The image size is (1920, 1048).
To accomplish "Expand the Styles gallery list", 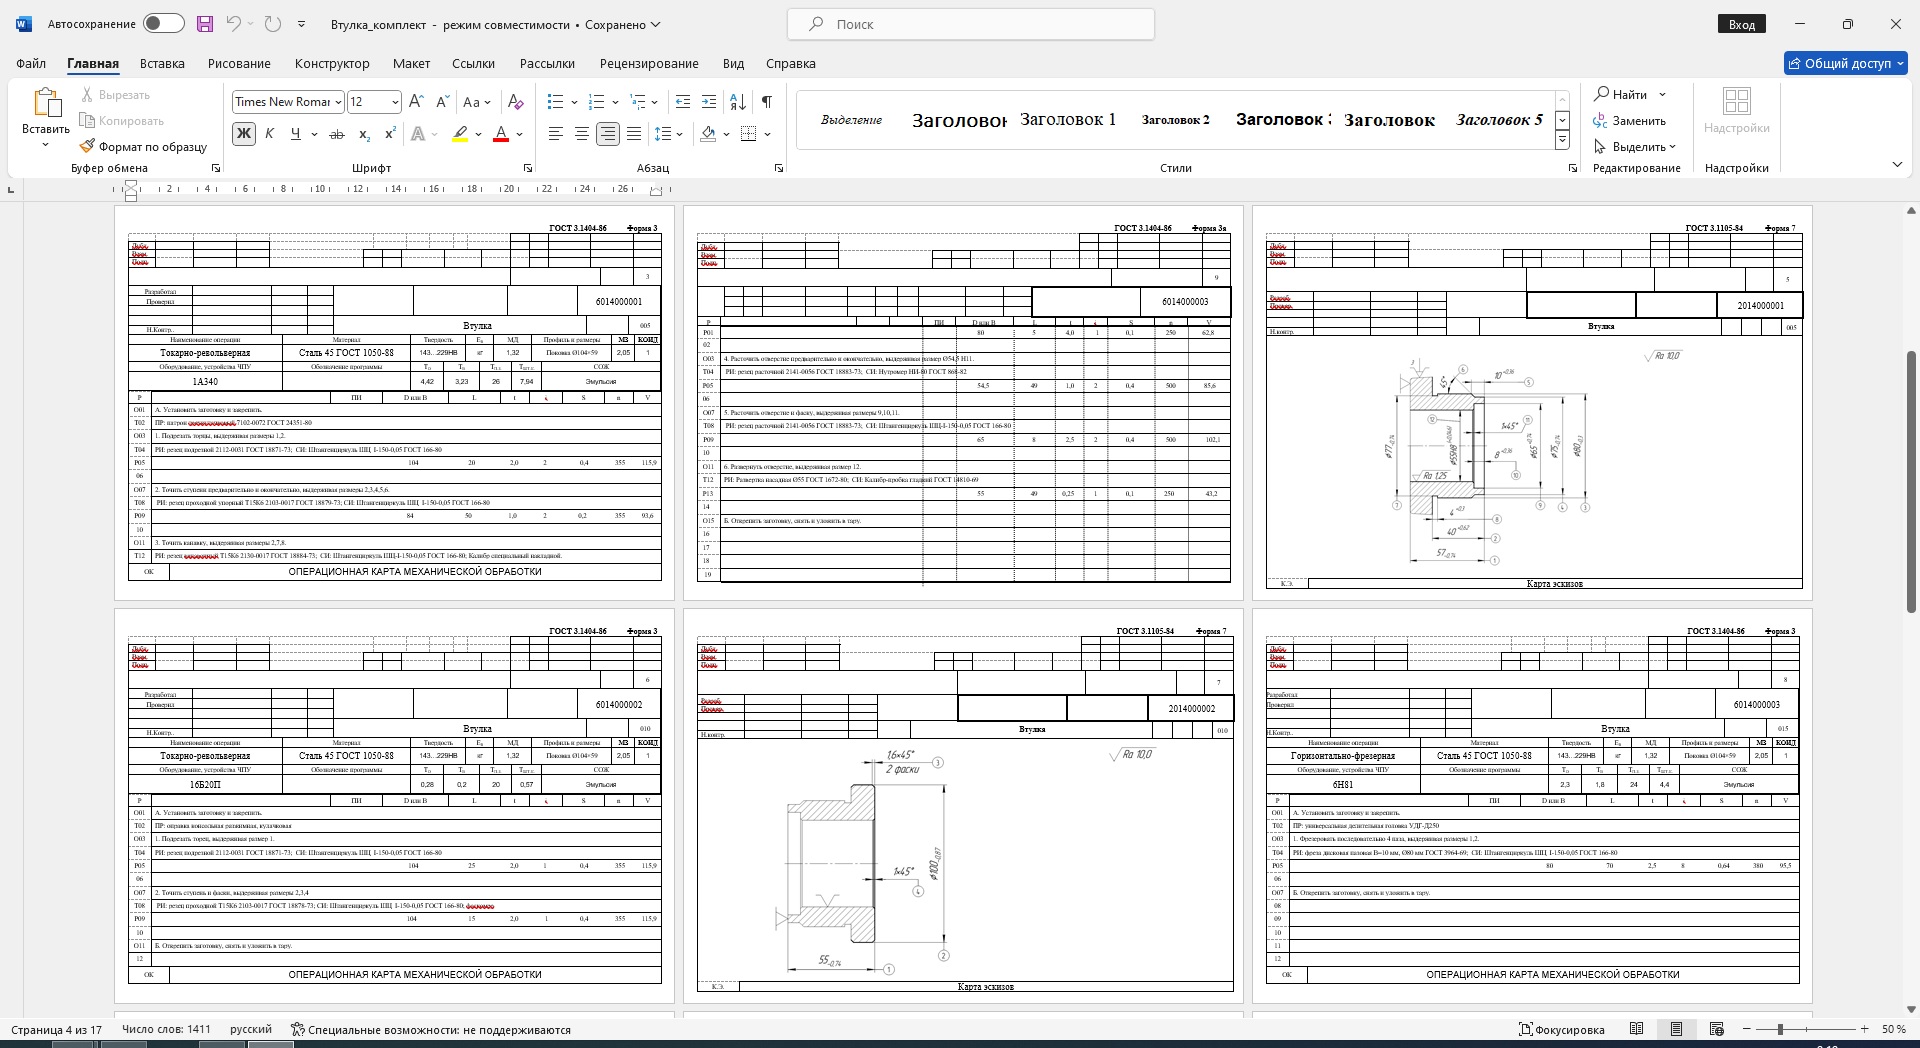I will click(1562, 141).
